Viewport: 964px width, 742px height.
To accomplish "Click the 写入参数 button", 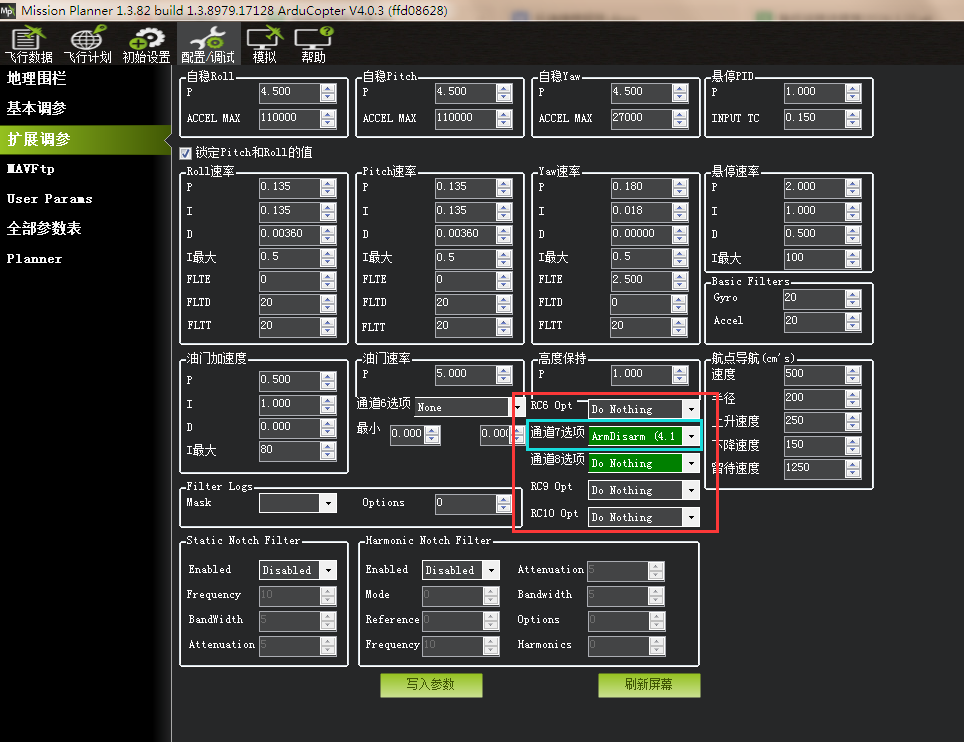I will [431, 685].
